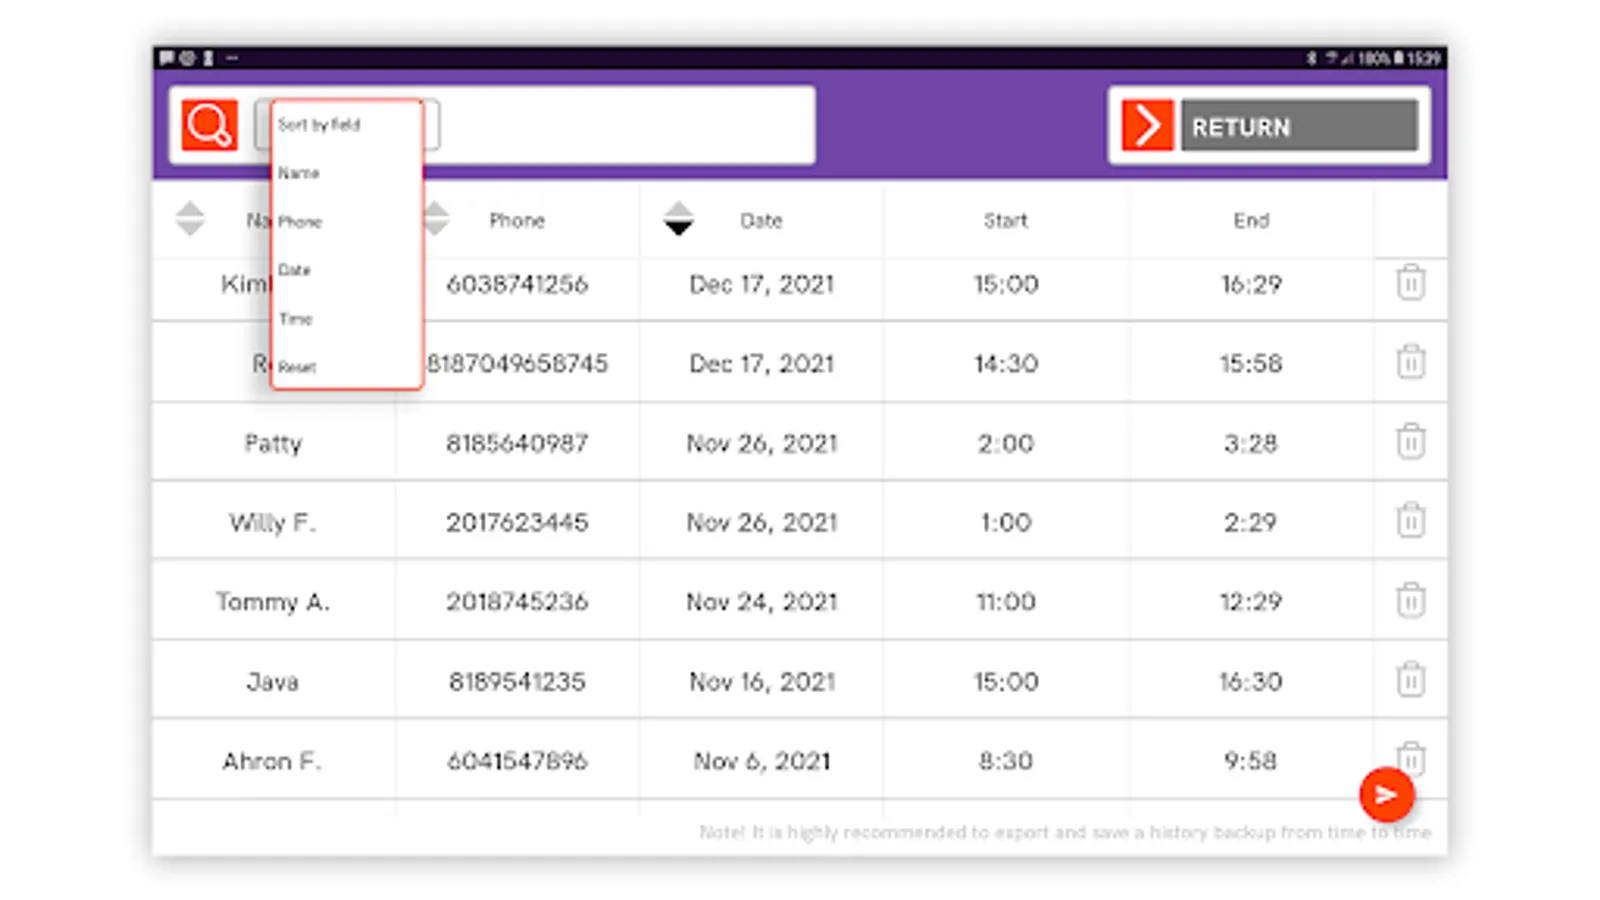Click the date Nov 6, 2021

[762, 762]
